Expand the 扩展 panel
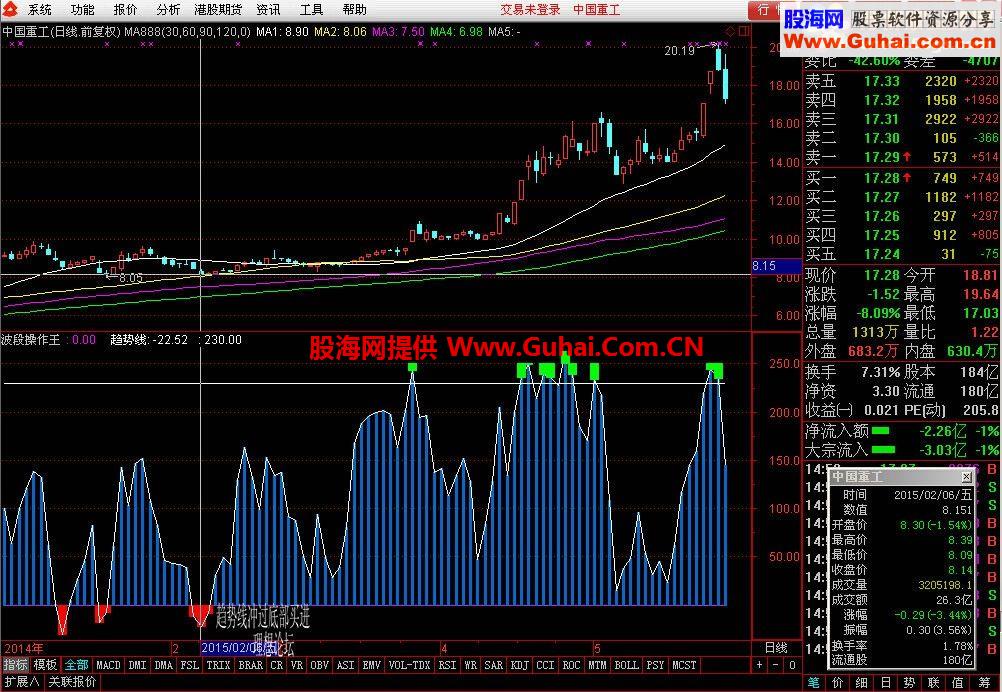The width and height of the screenshot is (1002, 692). (22, 682)
